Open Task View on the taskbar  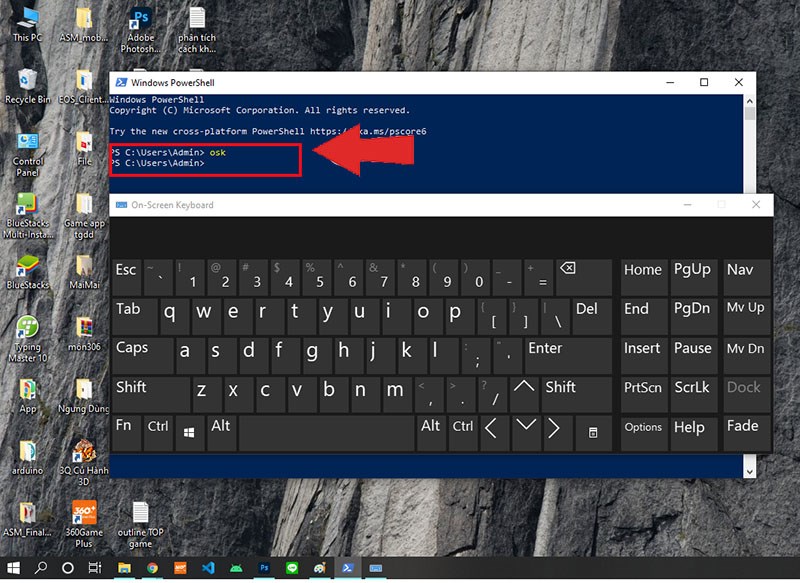pyautogui.click(x=95, y=568)
